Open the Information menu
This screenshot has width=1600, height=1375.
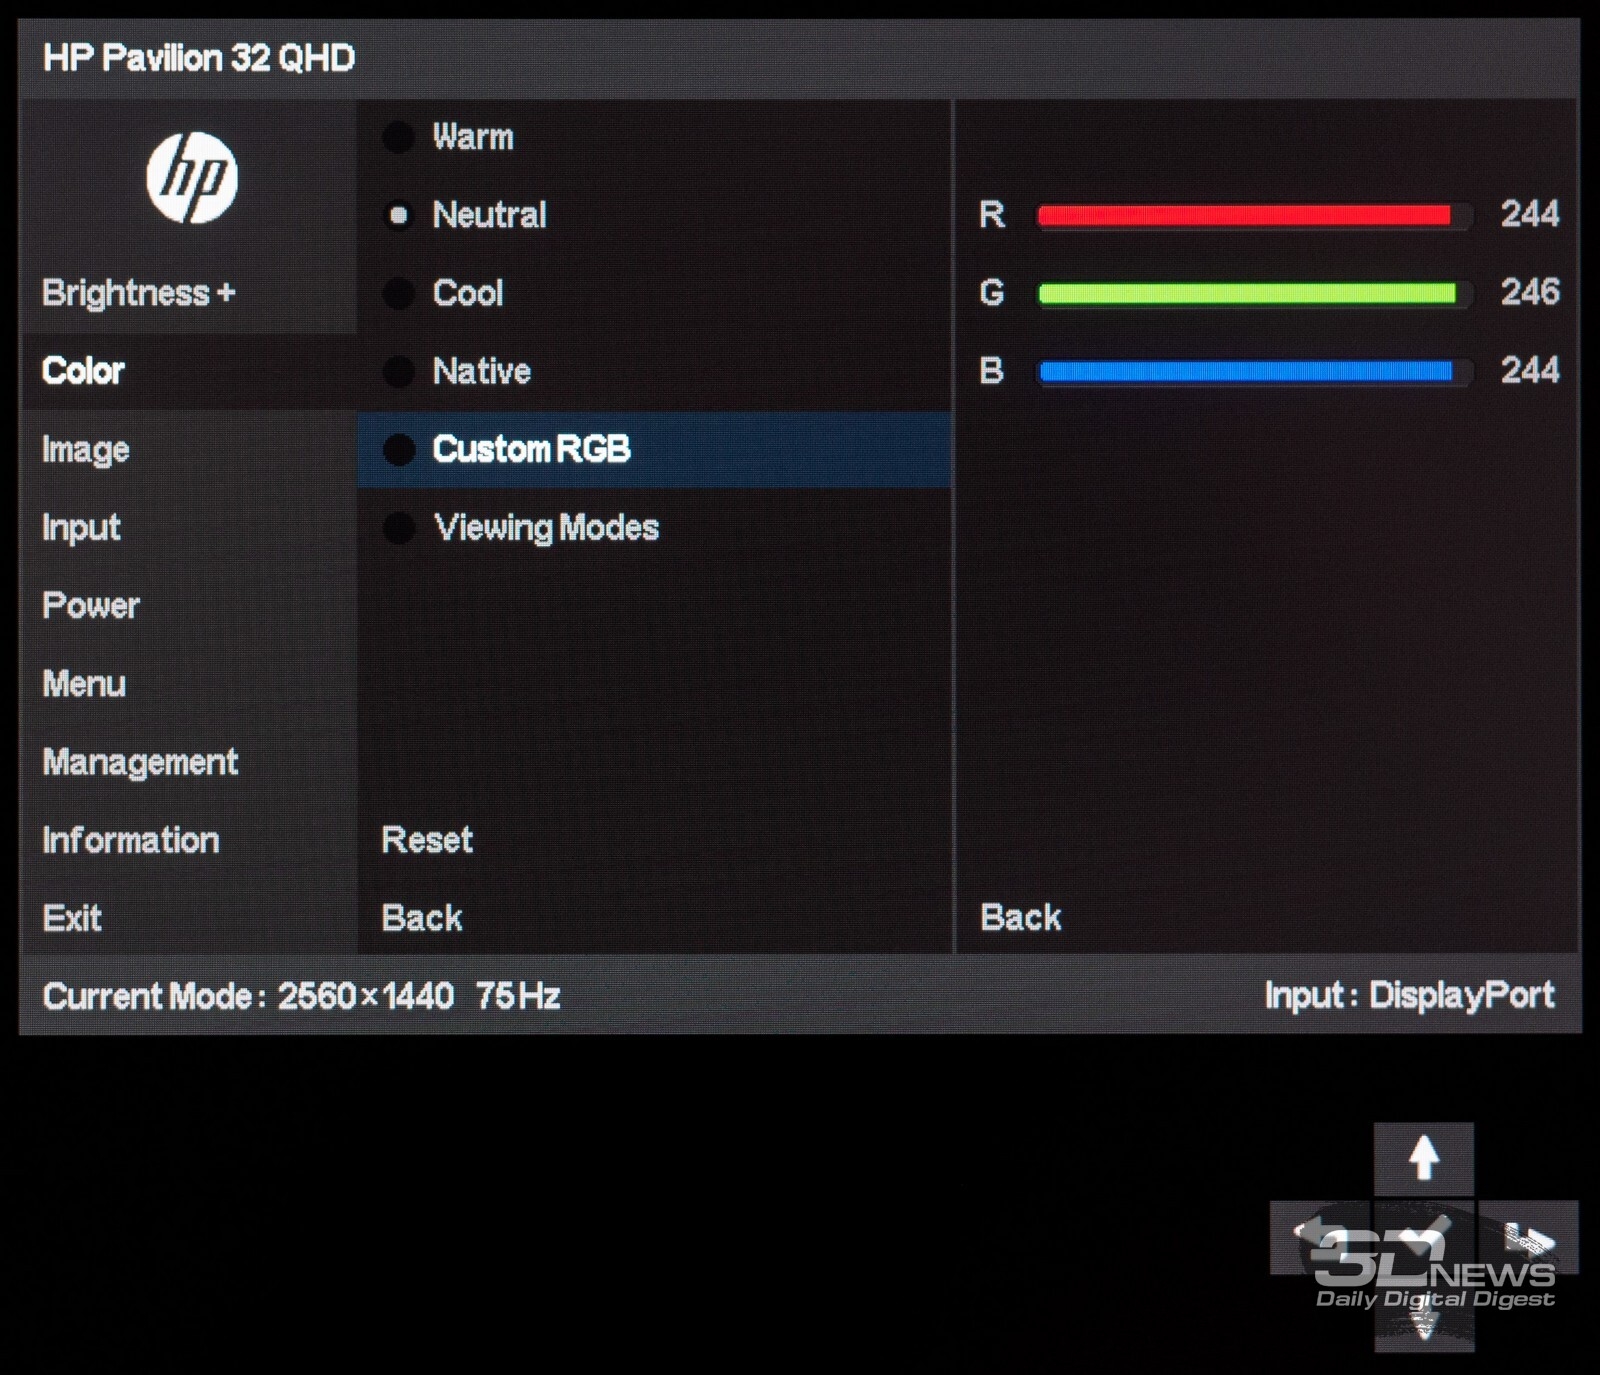[x=131, y=840]
